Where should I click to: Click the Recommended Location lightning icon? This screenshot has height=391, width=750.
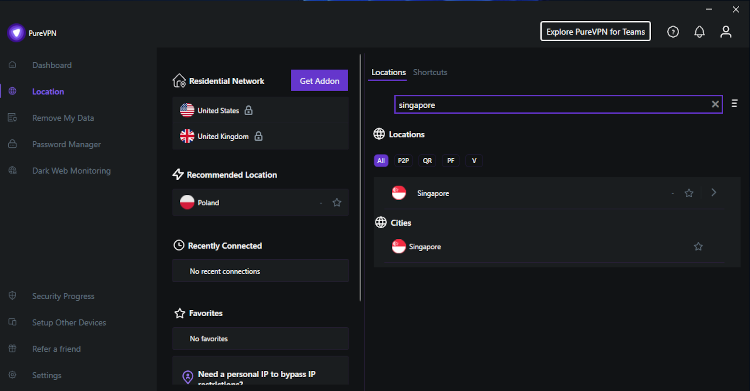[x=178, y=174]
